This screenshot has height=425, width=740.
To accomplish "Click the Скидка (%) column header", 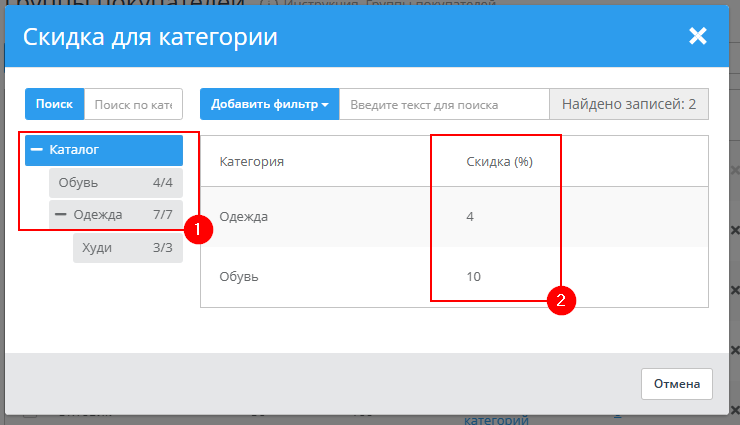I will 499,161.
